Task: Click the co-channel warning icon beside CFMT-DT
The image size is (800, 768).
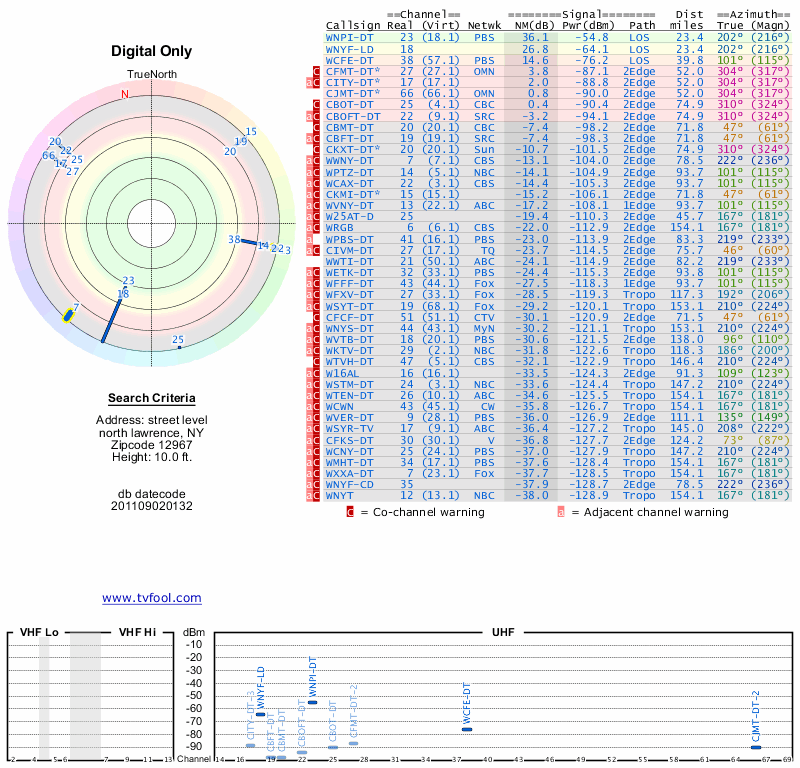Action: [315, 72]
